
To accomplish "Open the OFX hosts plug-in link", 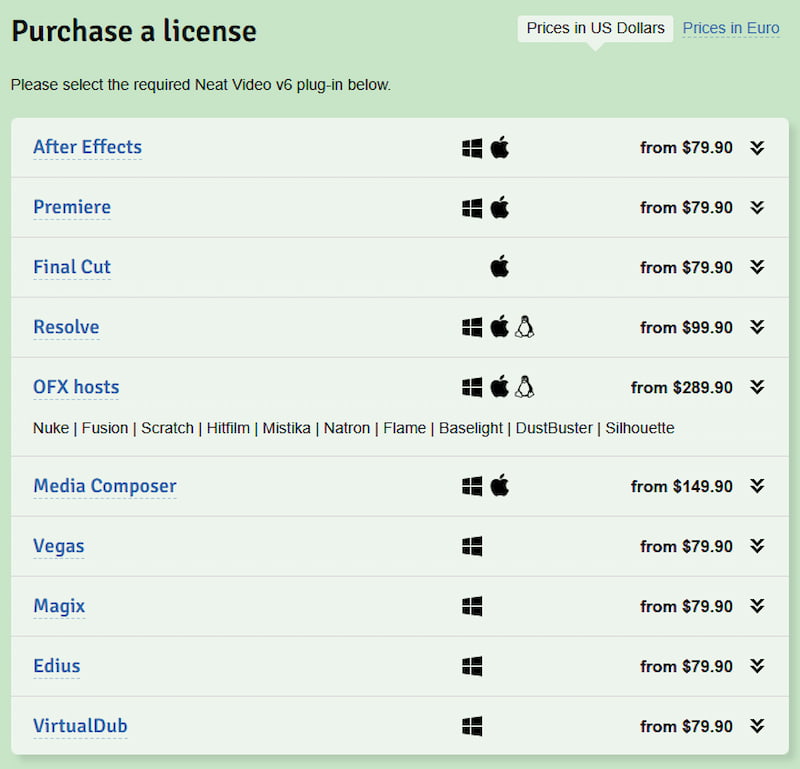I will pos(76,387).
